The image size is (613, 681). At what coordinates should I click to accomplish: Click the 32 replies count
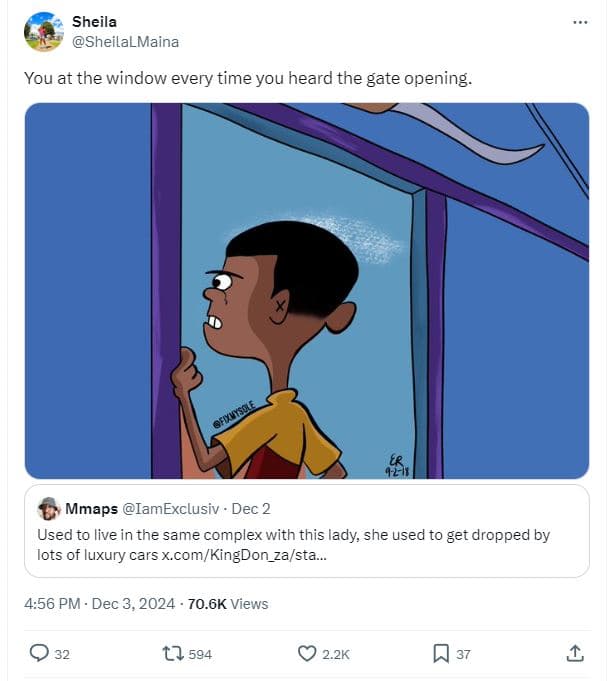(x=62, y=654)
